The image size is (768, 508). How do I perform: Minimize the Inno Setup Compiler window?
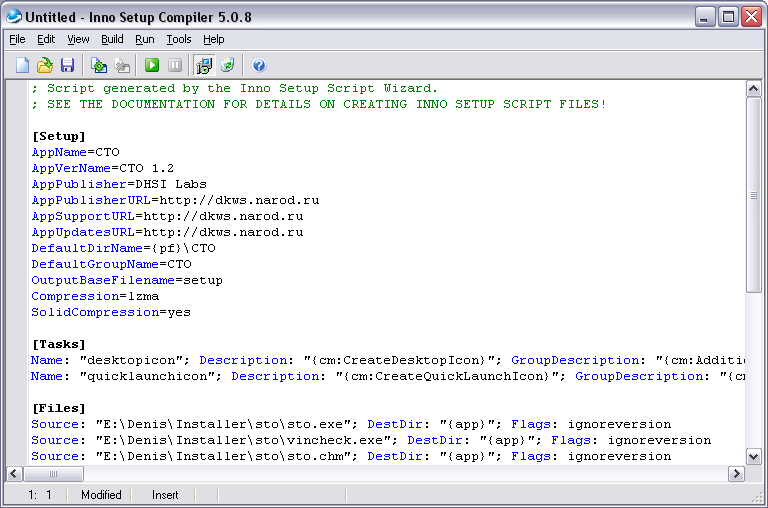pos(705,17)
